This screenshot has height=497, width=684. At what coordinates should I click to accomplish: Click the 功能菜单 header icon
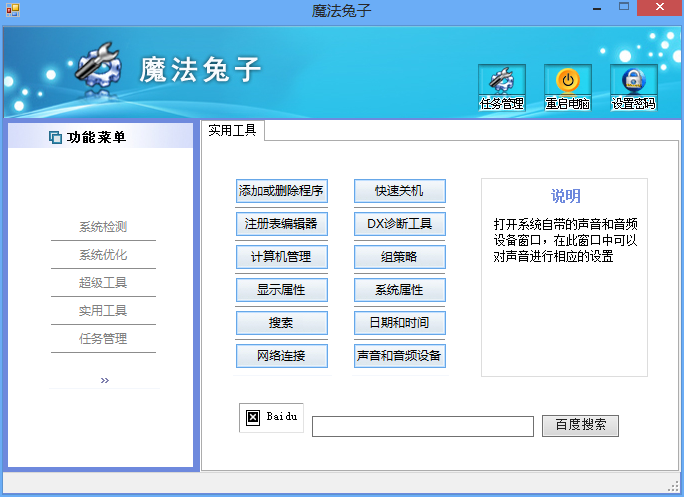click(55, 137)
